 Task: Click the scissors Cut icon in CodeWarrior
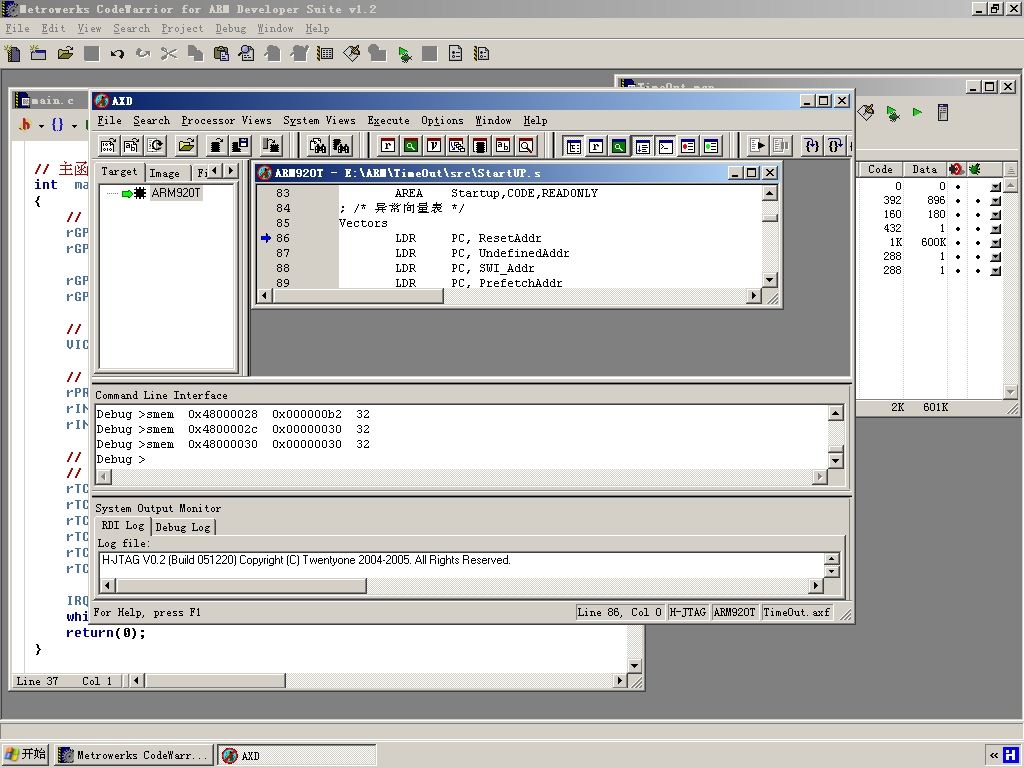coord(168,54)
